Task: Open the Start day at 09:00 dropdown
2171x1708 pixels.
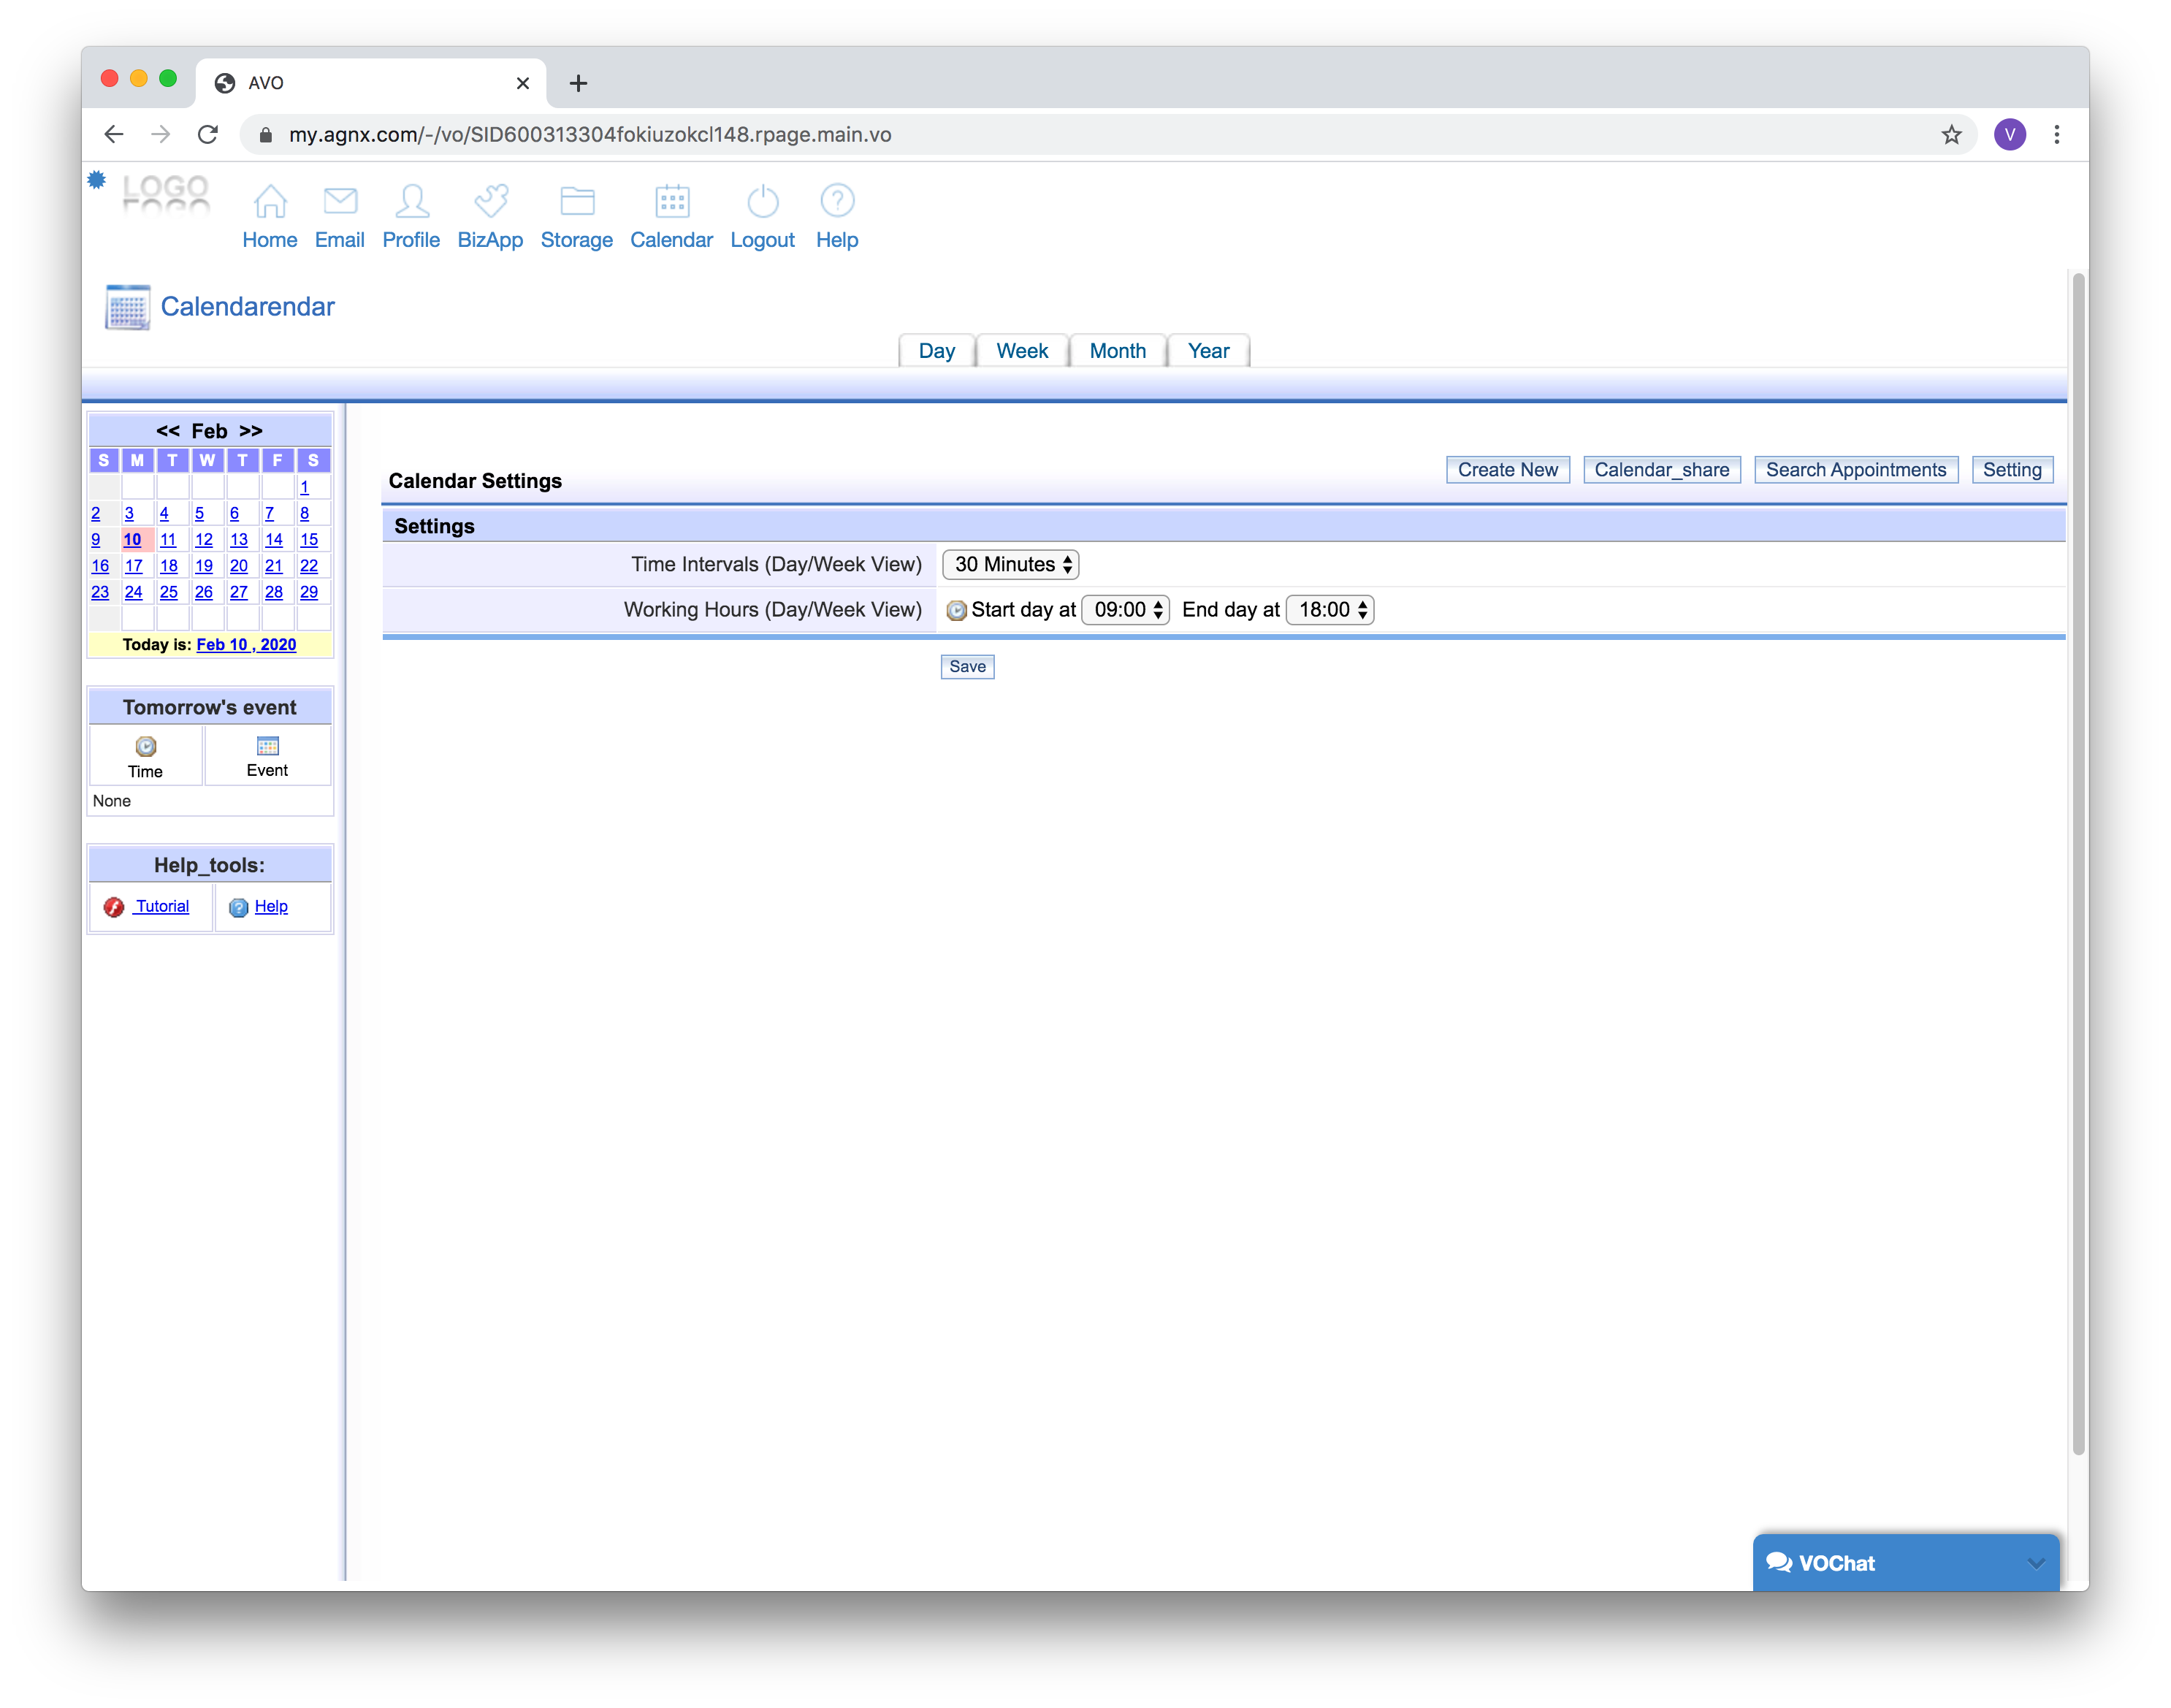Action: [1125, 610]
